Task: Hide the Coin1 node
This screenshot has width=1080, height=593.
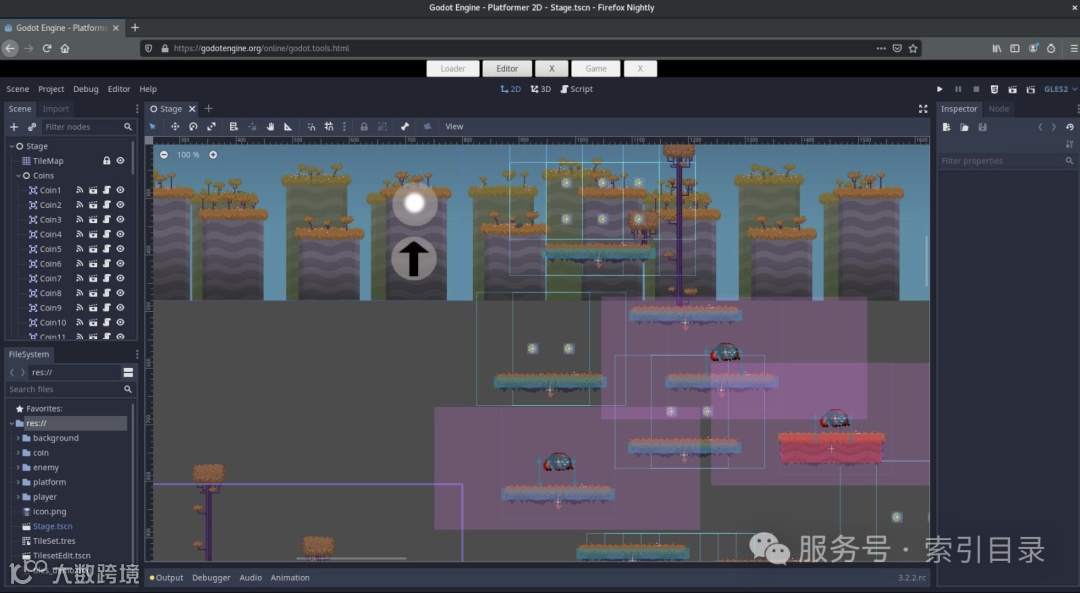Action: [x=121, y=190]
